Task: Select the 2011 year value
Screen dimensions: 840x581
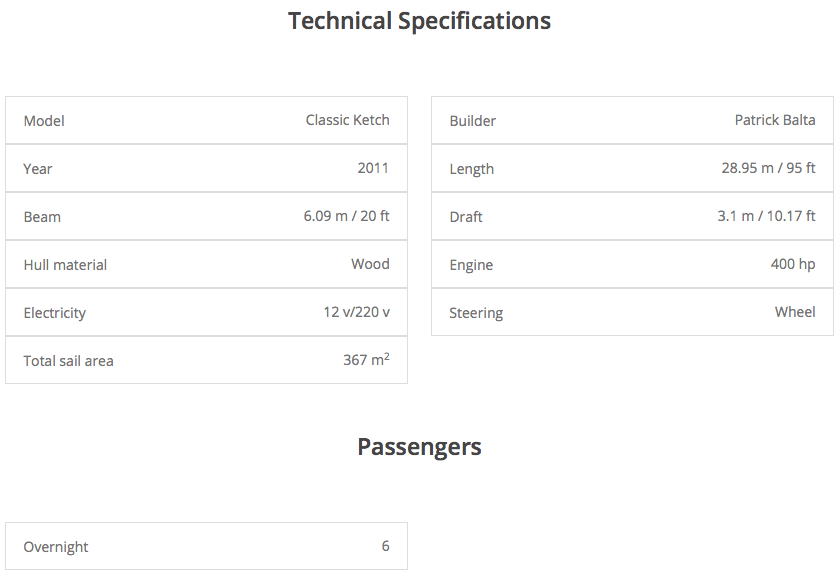Action: point(373,168)
